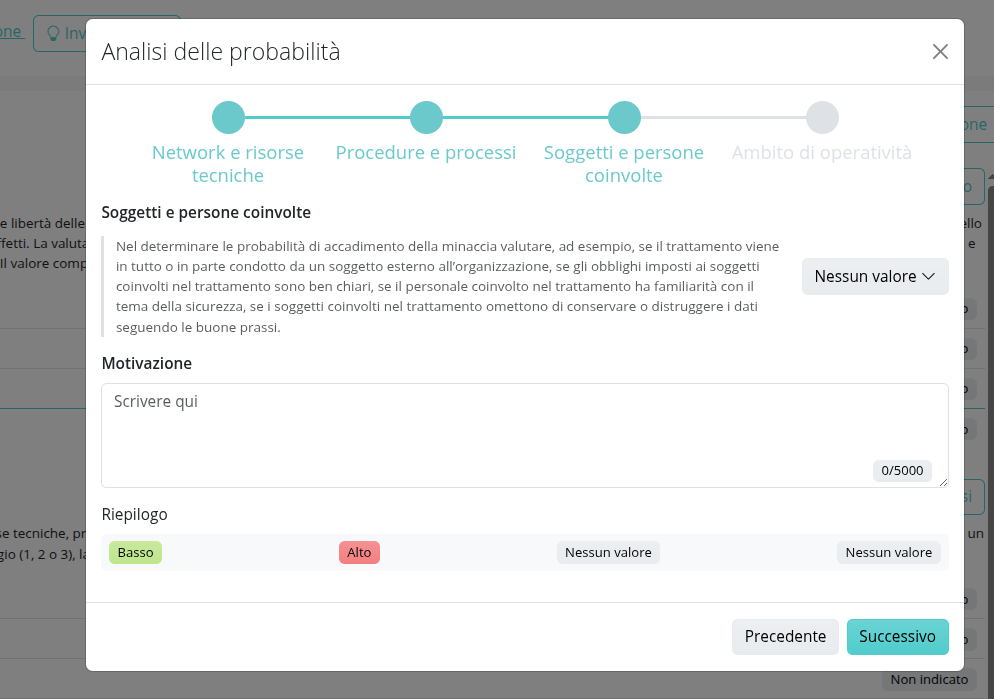Image resolution: width=994 pixels, height=699 pixels.
Task: Jump to the Ambito di operatività step label
Action: point(822,153)
